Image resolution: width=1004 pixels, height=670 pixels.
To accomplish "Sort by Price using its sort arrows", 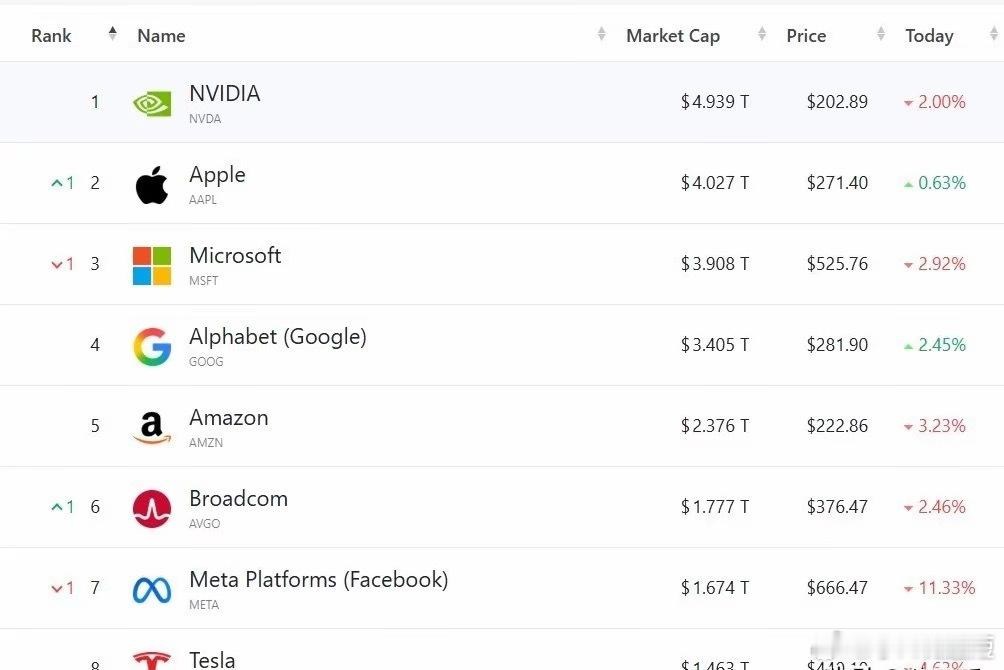I will [881, 35].
